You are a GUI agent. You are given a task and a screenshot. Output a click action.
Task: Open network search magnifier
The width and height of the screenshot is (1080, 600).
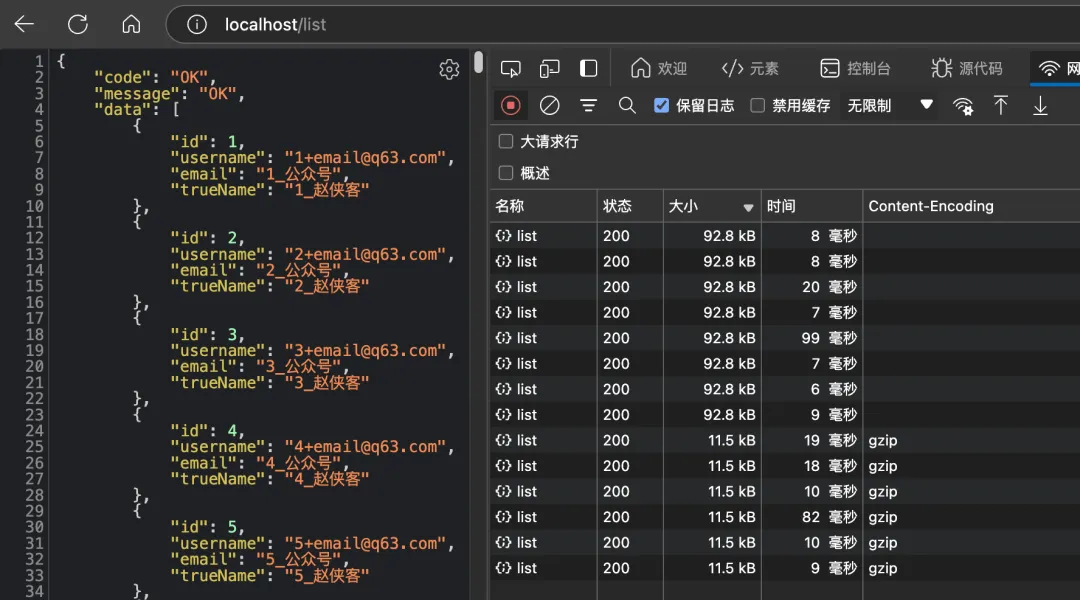point(627,105)
